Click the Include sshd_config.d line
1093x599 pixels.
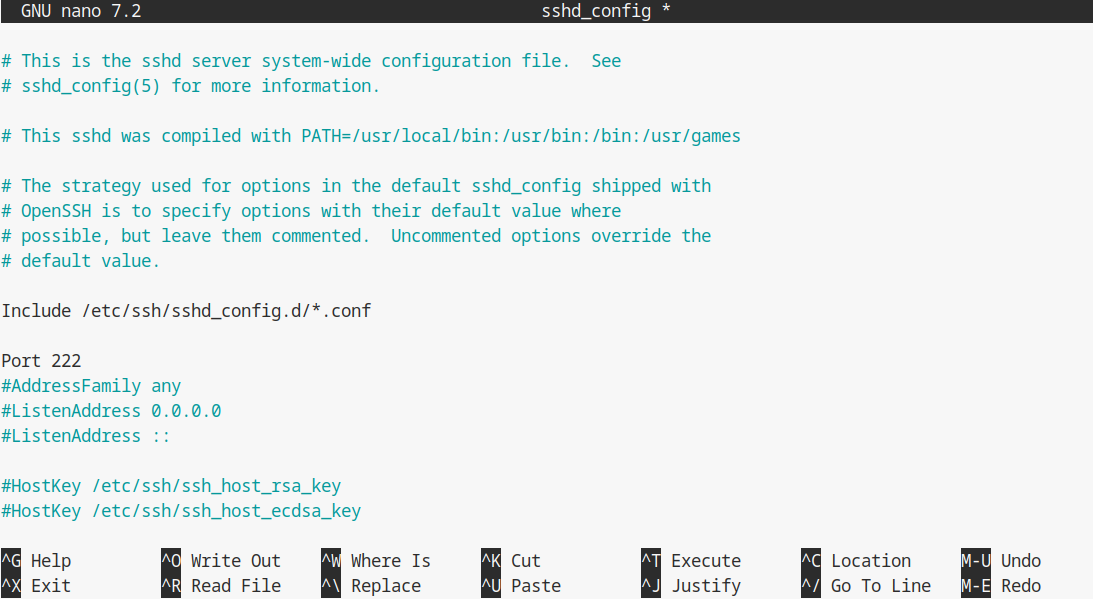tap(186, 311)
